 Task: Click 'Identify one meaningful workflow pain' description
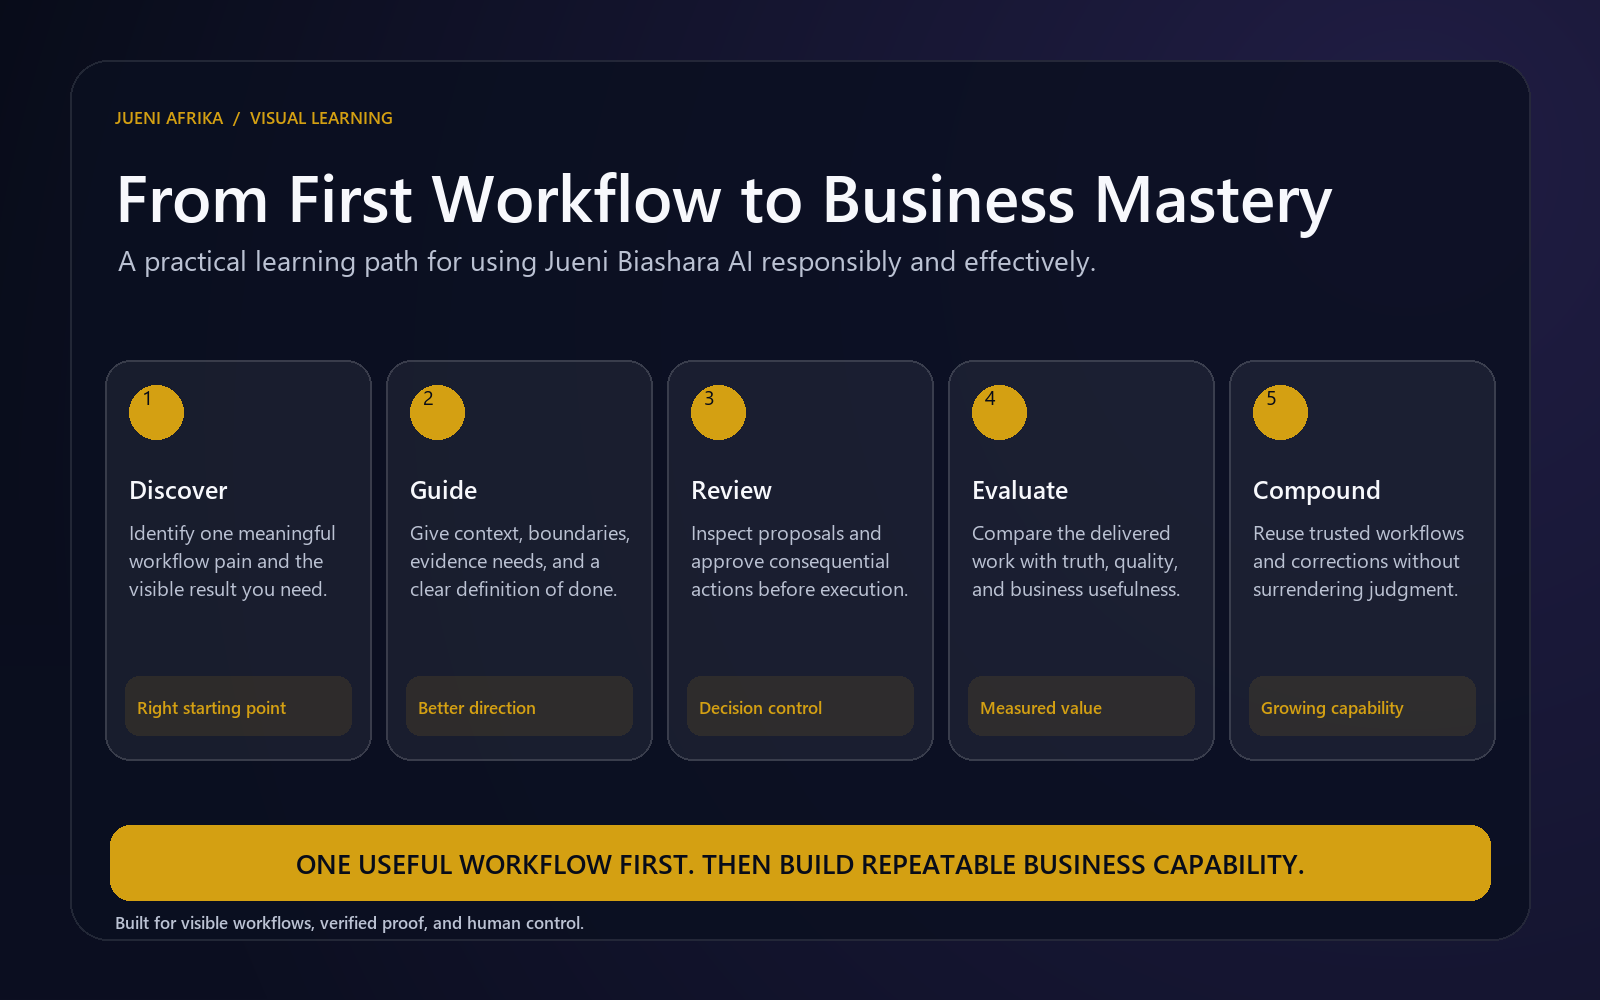click(232, 561)
